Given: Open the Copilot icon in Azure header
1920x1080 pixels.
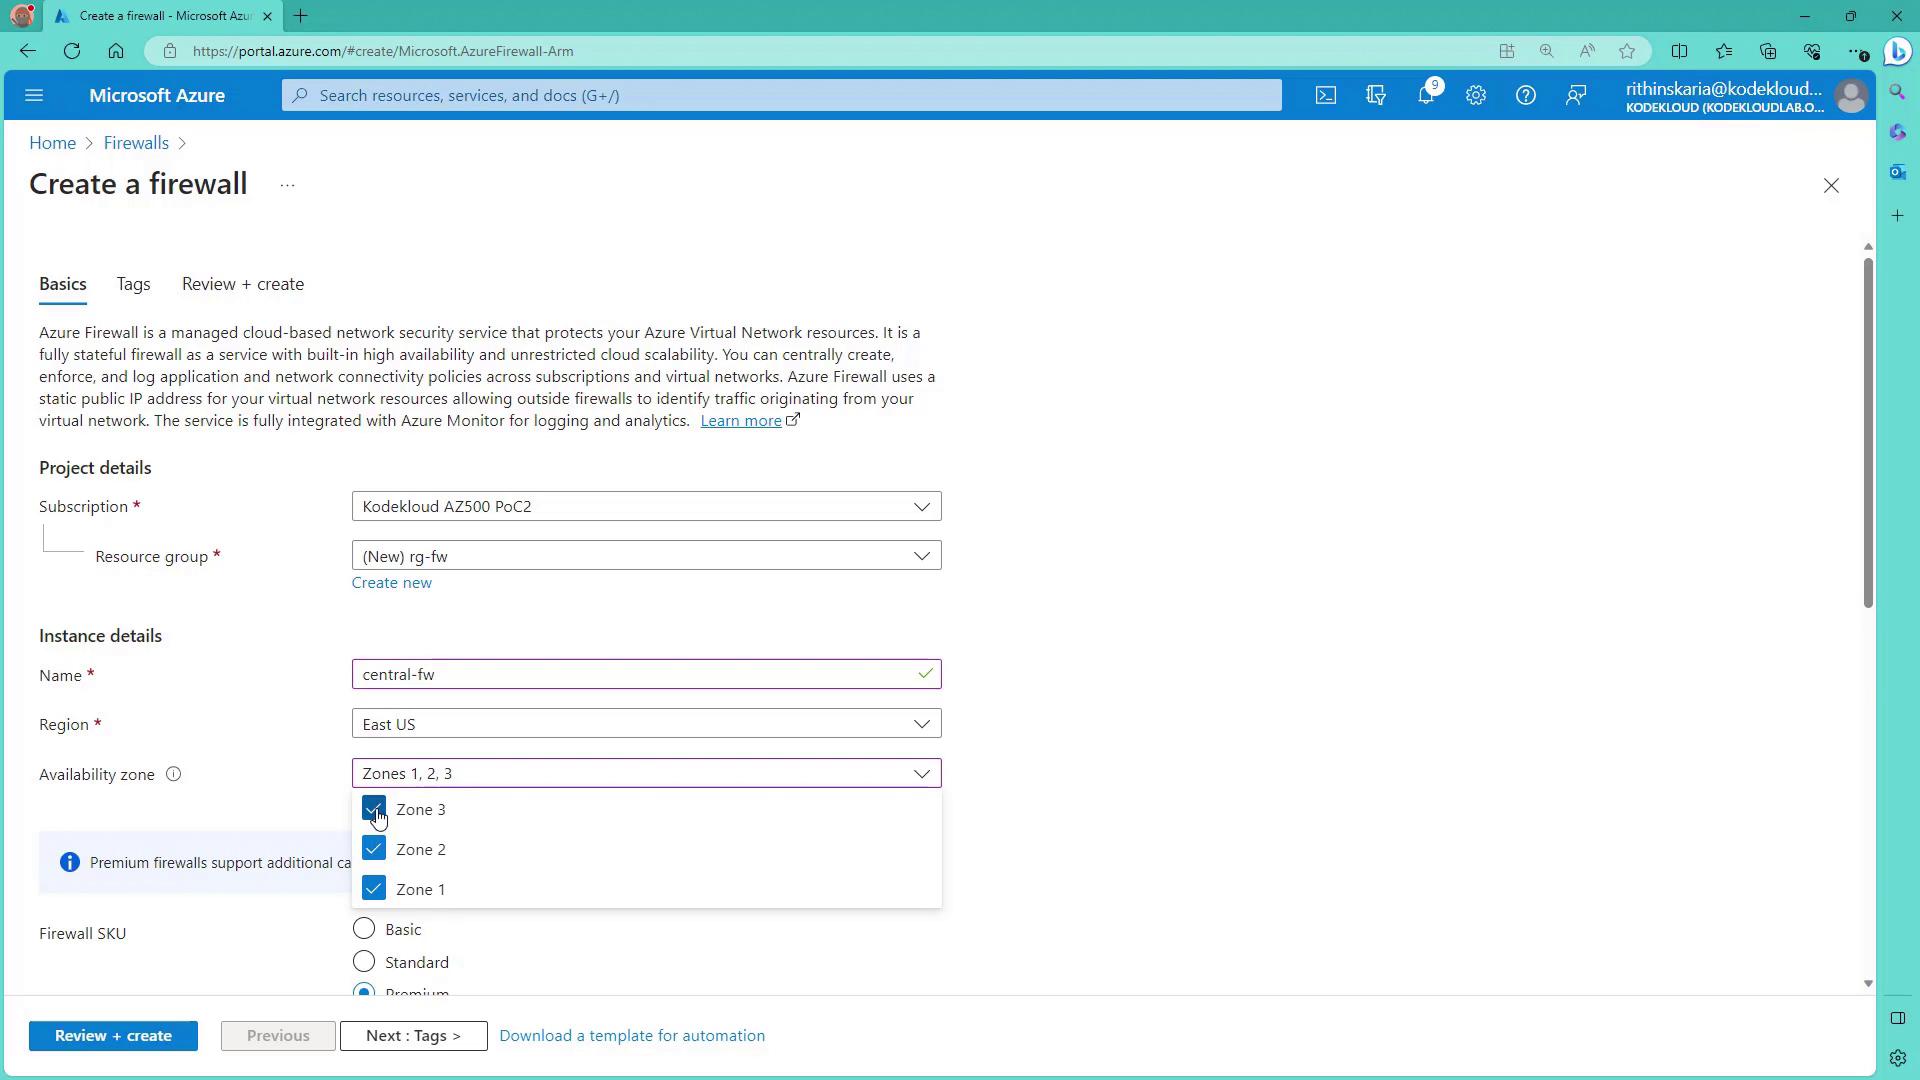Looking at the screenshot, I should pyautogui.click(x=1376, y=96).
